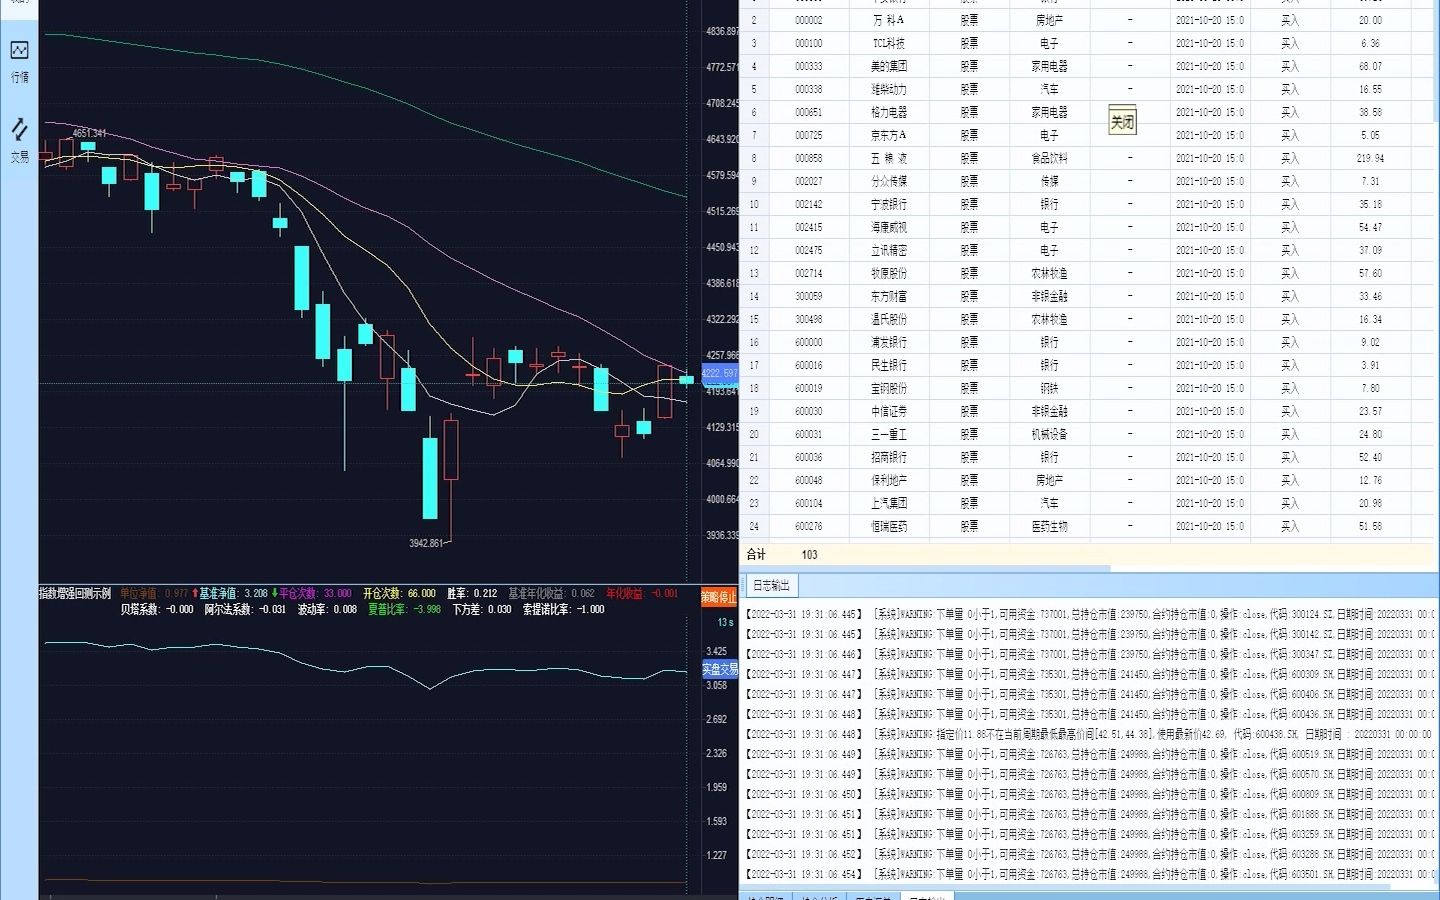The image size is (1440, 900).
Task: Click row number 24 header
Action: (754, 526)
